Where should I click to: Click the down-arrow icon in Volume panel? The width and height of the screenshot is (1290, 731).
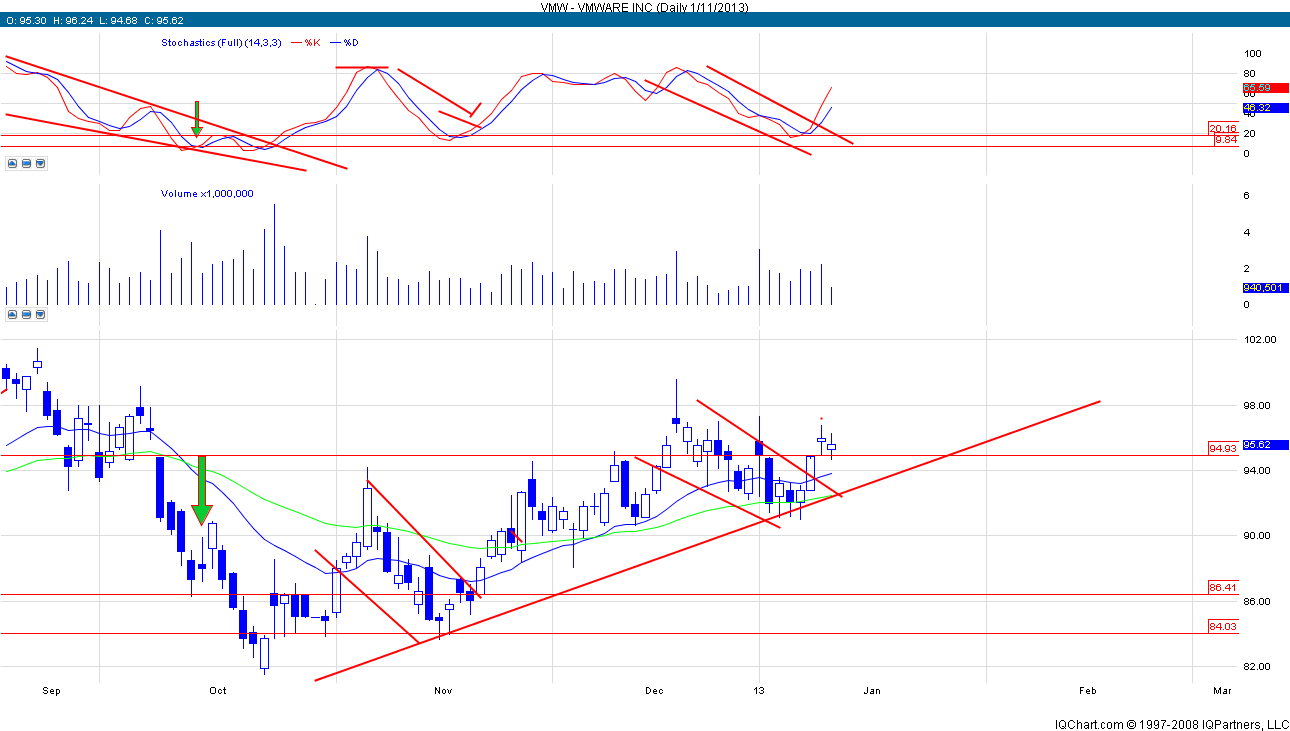click(x=38, y=314)
